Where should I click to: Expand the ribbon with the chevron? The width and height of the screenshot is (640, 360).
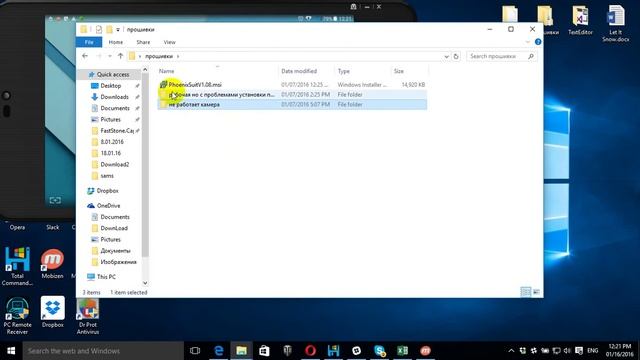(x=527, y=42)
